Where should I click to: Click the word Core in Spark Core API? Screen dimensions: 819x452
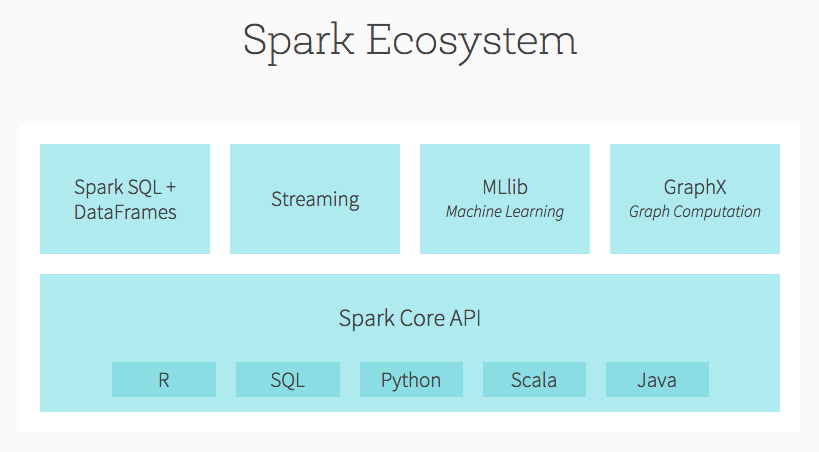[418, 319]
